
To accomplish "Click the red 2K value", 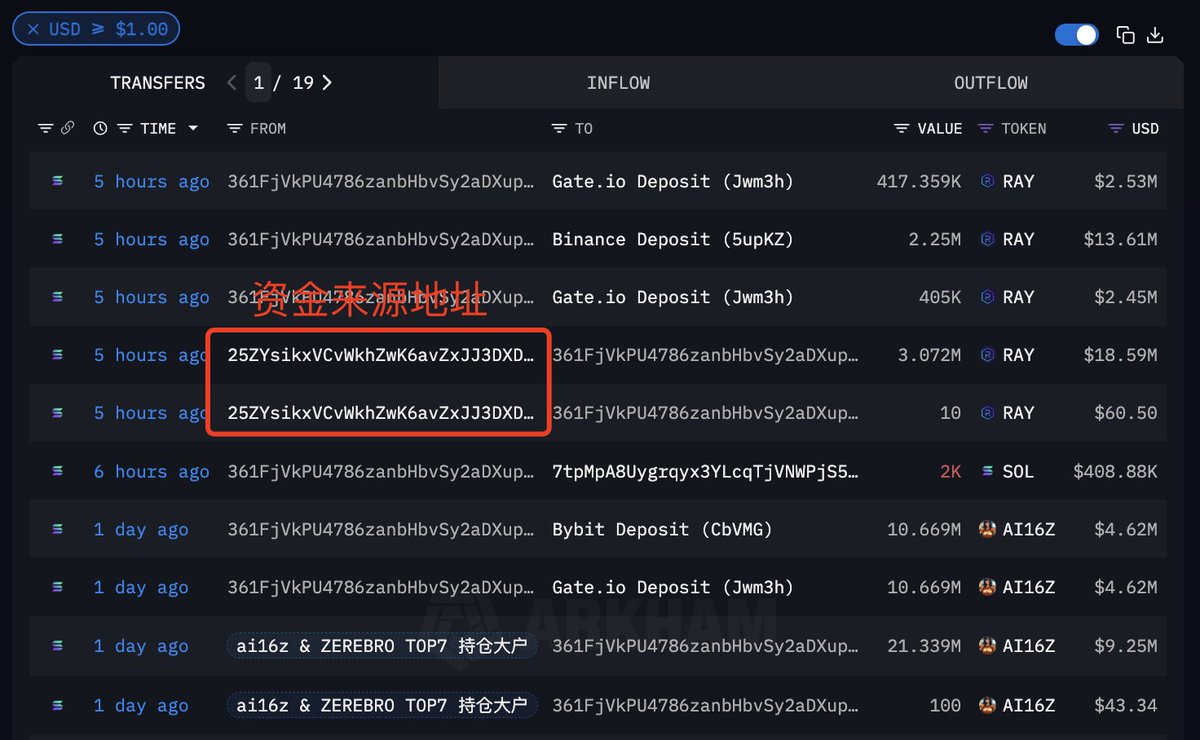I will tap(950, 471).
